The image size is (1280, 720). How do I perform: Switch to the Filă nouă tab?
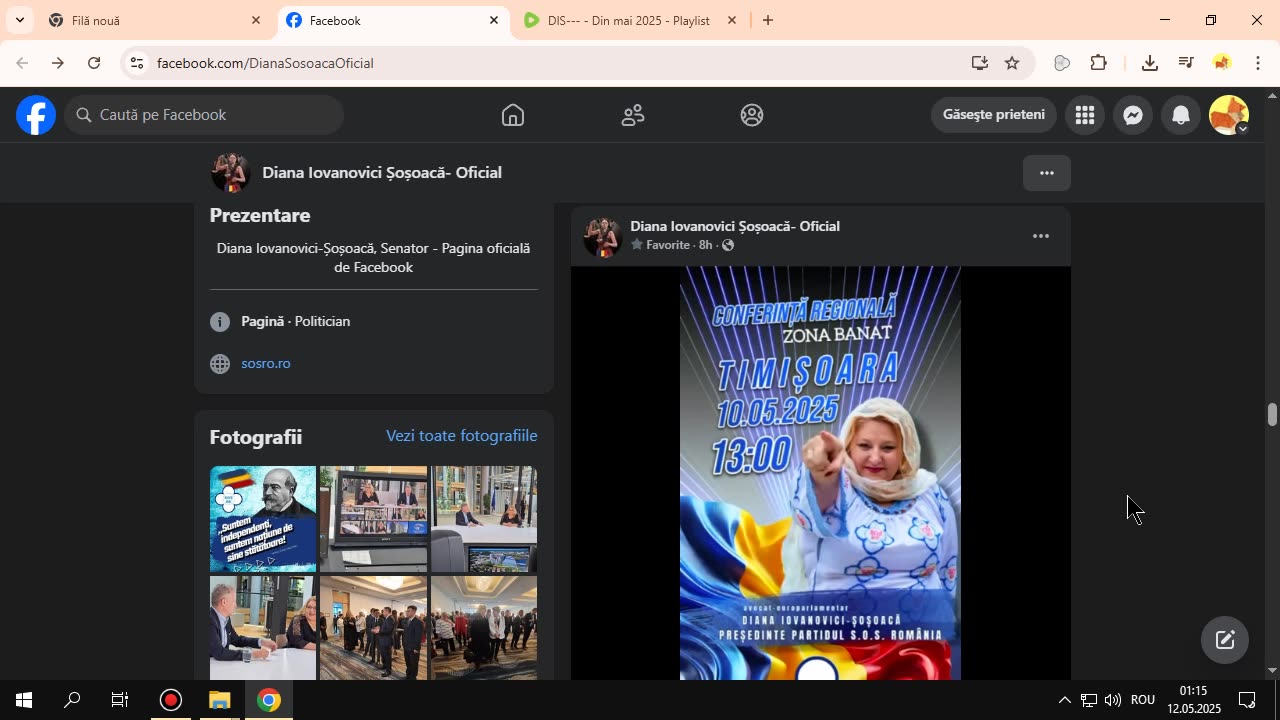155,20
